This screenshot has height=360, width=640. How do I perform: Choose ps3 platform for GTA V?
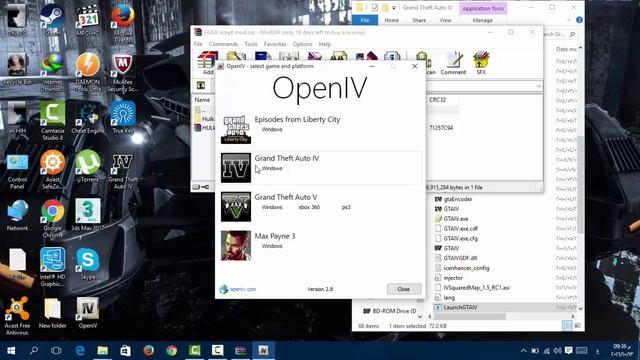click(346, 207)
